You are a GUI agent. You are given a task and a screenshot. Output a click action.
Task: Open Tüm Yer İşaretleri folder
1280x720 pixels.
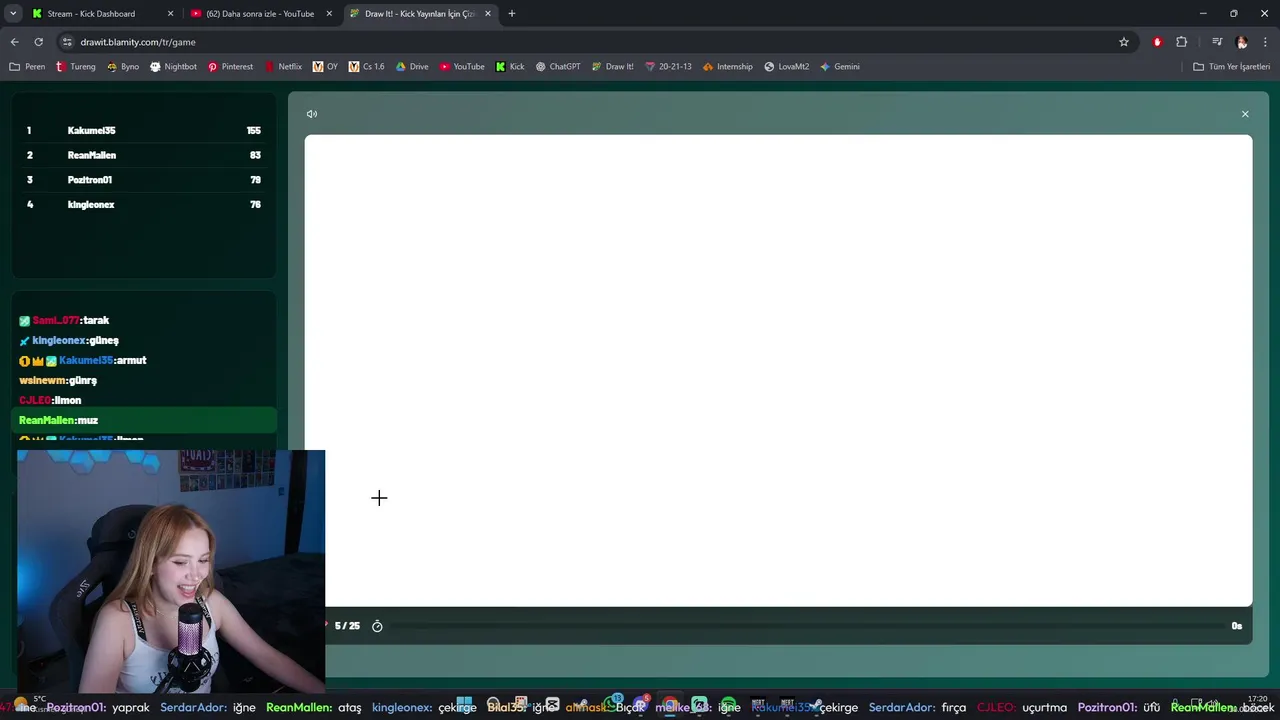click(x=1232, y=67)
